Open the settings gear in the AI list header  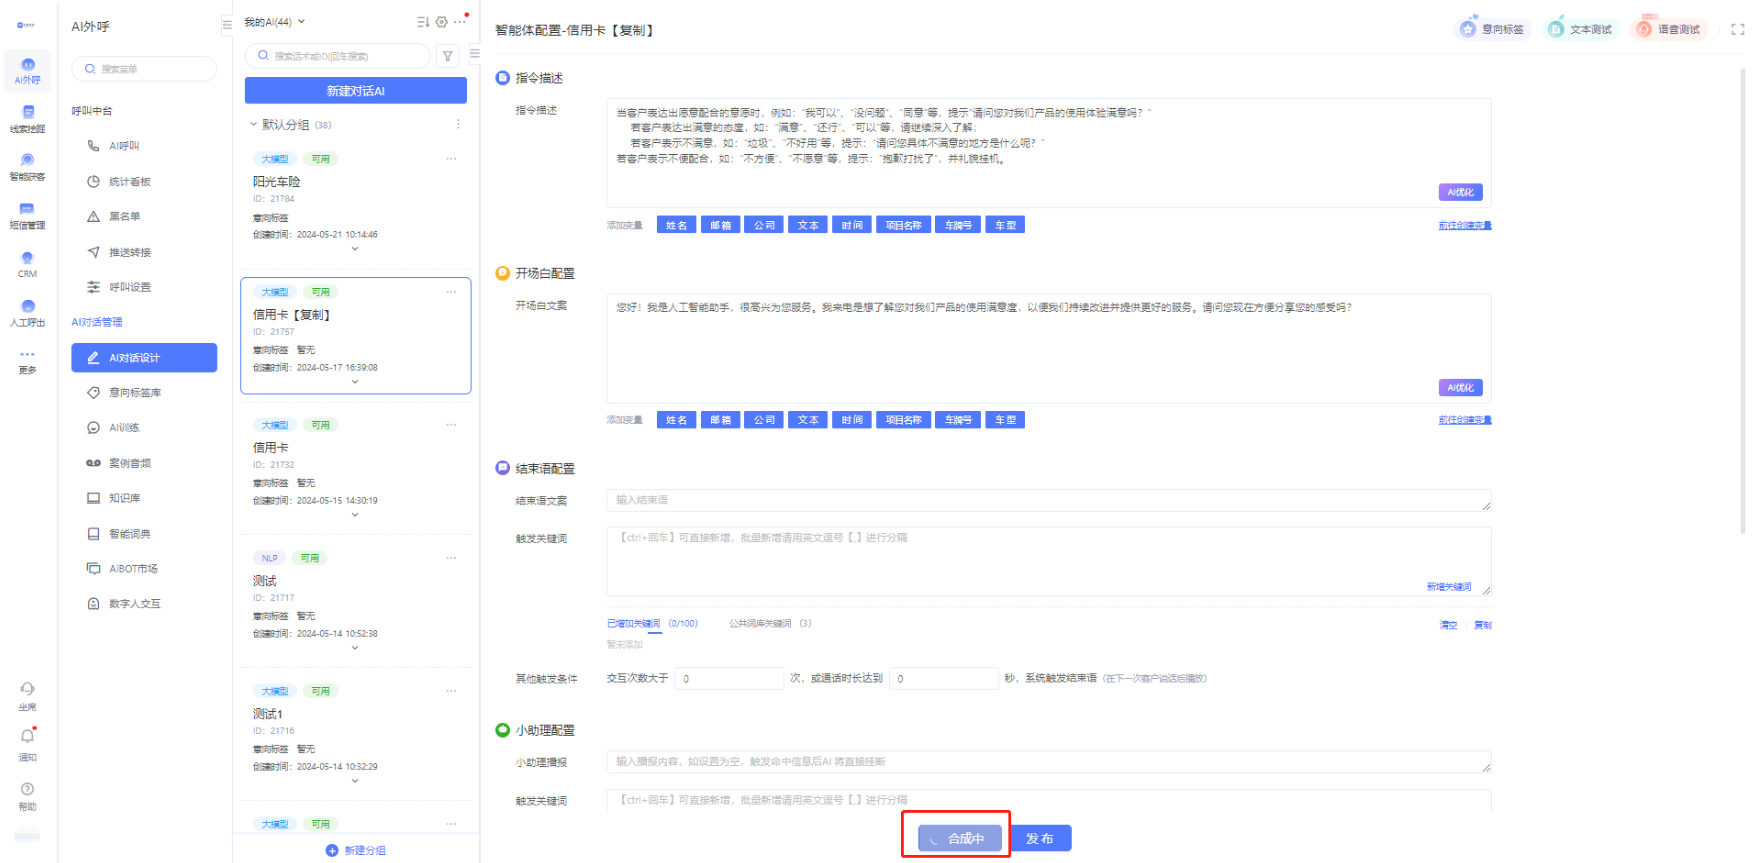tap(441, 22)
